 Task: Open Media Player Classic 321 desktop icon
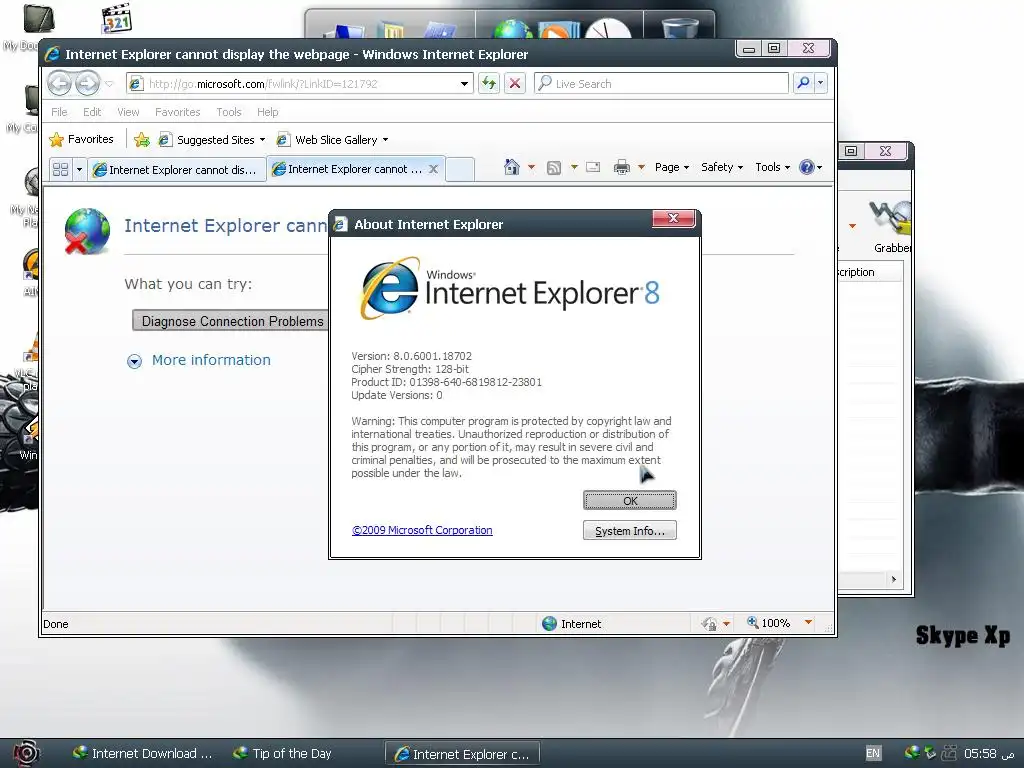(x=117, y=18)
